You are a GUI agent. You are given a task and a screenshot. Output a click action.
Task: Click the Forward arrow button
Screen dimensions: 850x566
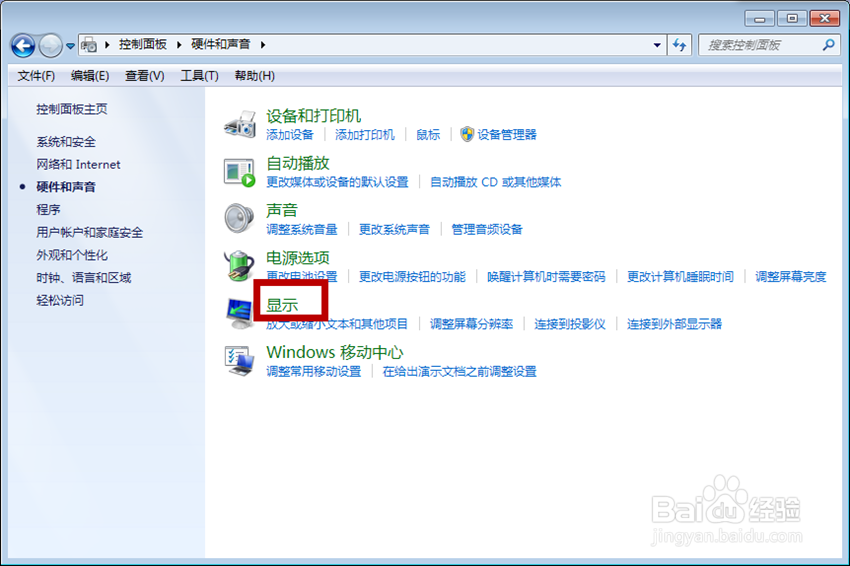(x=50, y=46)
